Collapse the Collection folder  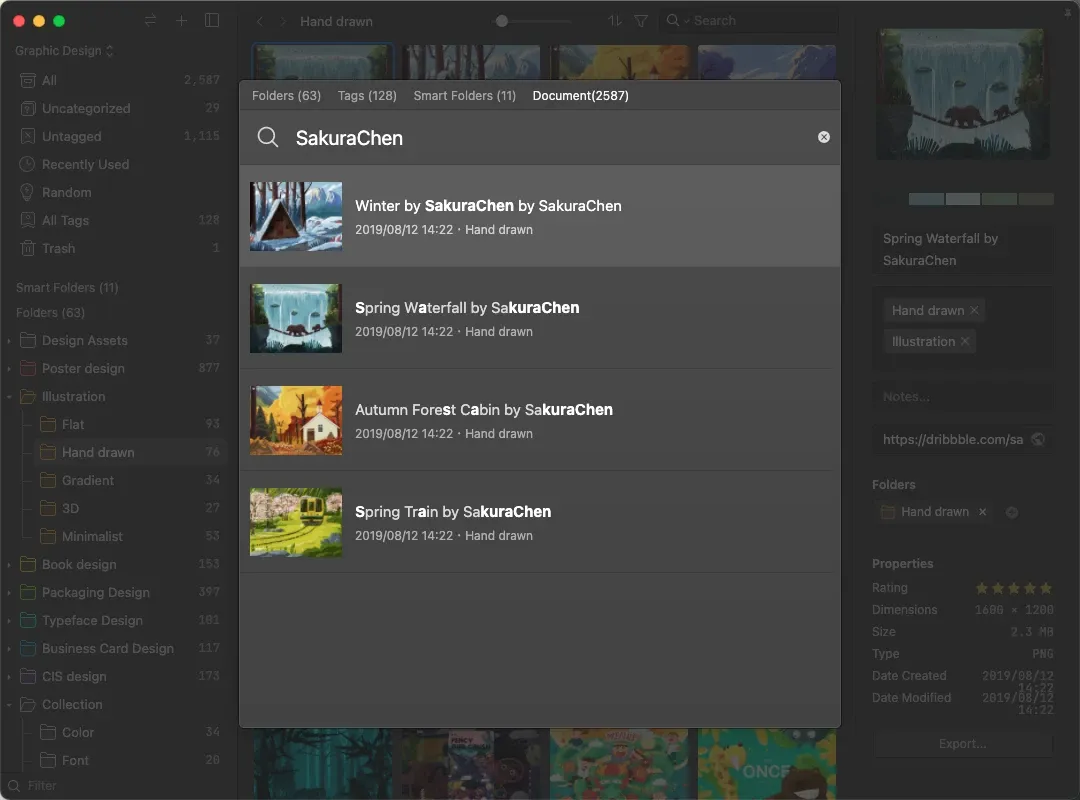coord(9,705)
